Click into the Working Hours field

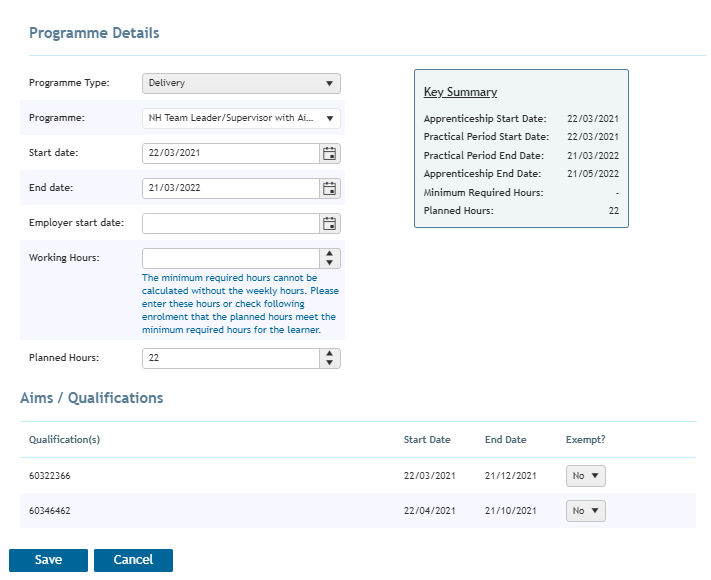tap(231, 258)
